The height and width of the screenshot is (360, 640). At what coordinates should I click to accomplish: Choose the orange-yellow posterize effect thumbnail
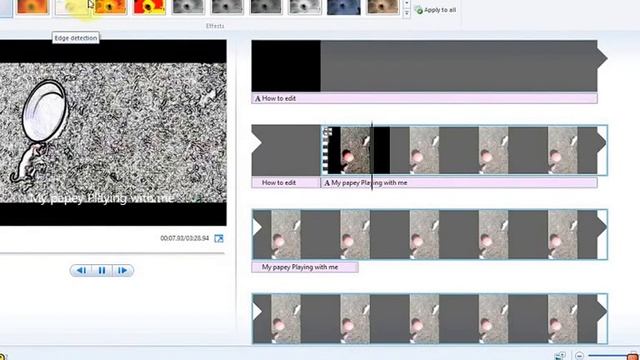pyautogui.click(x=110, y=7)
